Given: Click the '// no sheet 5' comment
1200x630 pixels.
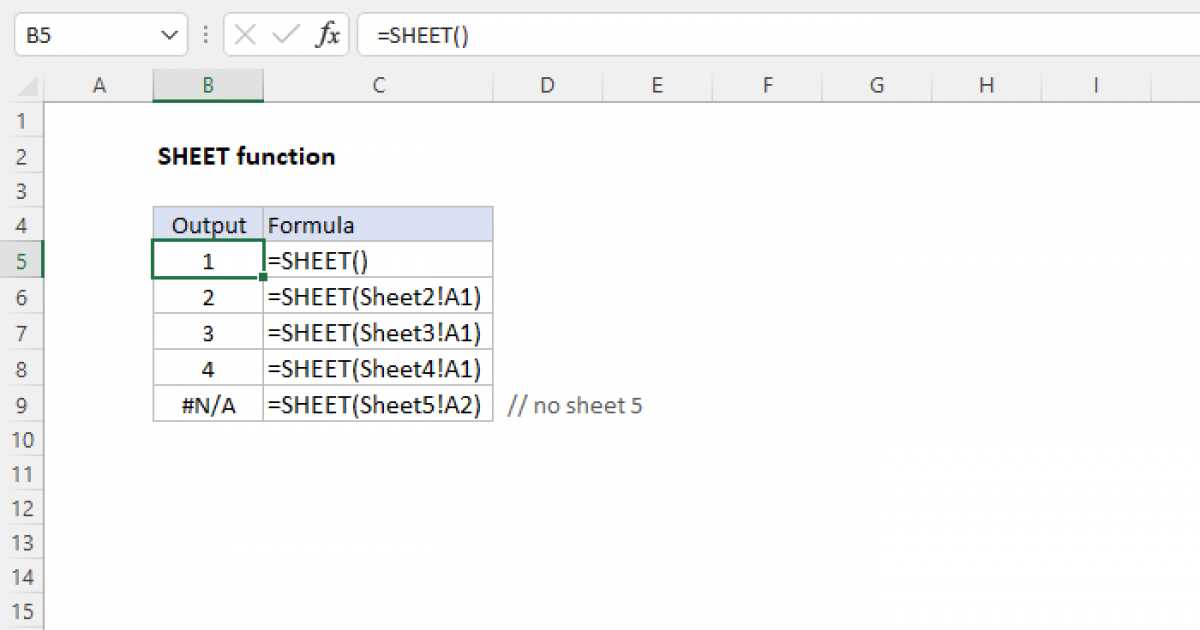Looking at the screenshot, I should [x=575, y=405].
